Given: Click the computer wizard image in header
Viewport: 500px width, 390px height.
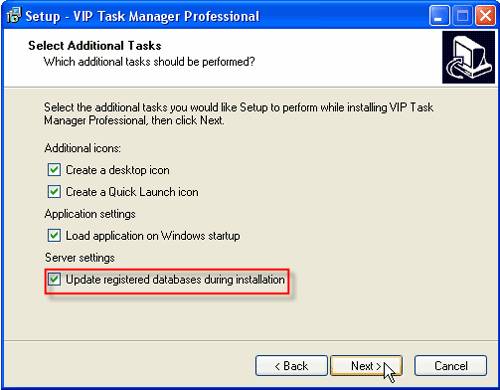Looking at the screenshot, I should [x=469, y=57].
